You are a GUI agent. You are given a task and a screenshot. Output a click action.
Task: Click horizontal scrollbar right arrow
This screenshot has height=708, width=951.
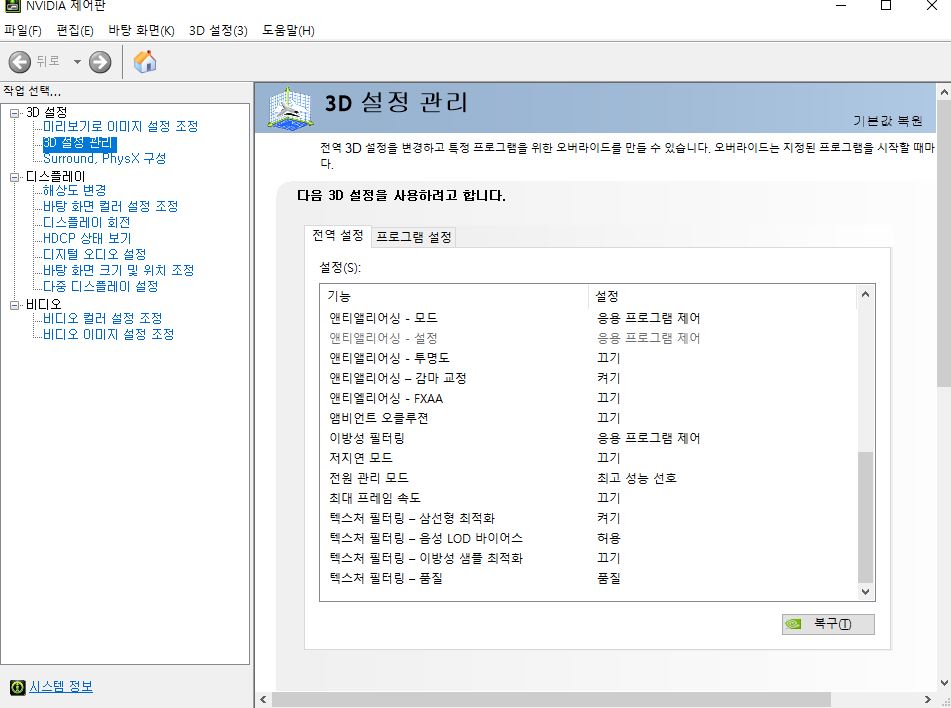pos(927,700)
